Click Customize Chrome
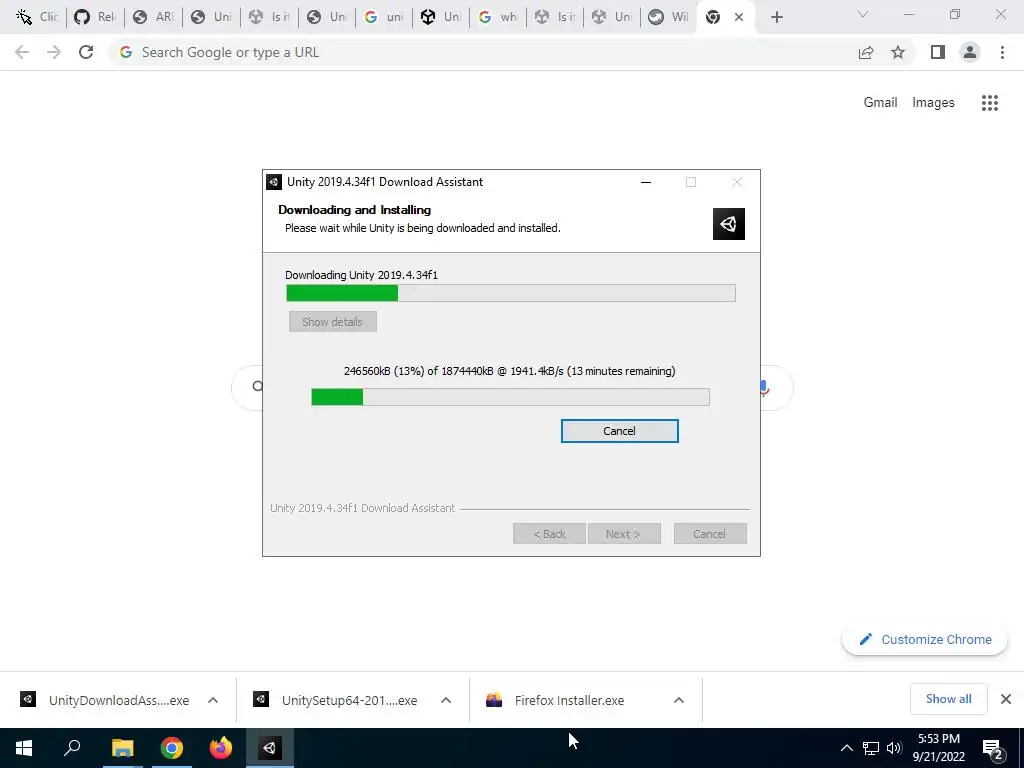Viewport: 1024px width, 768px height. coord(925,639)
